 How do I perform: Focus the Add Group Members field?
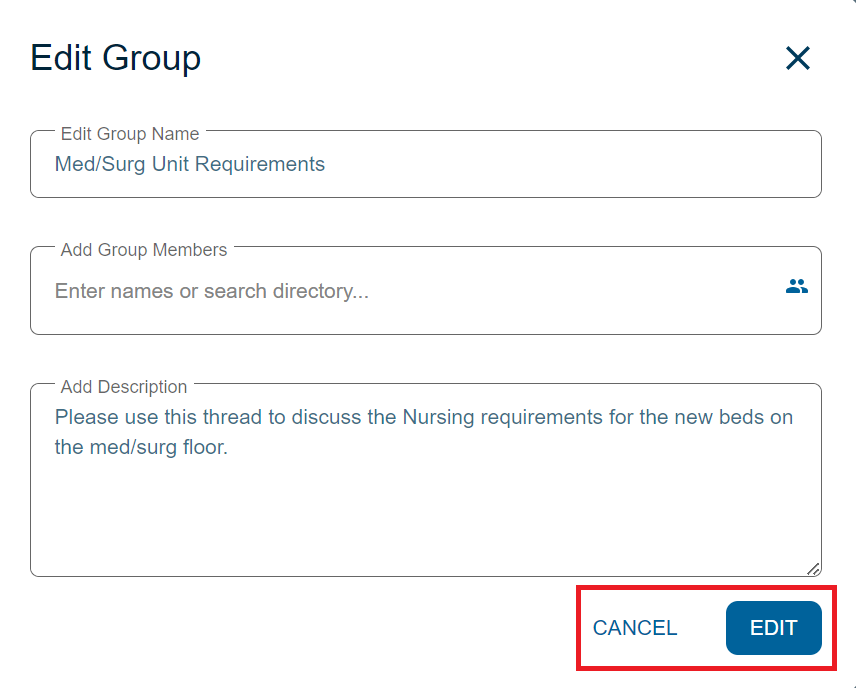coord(426,290)
